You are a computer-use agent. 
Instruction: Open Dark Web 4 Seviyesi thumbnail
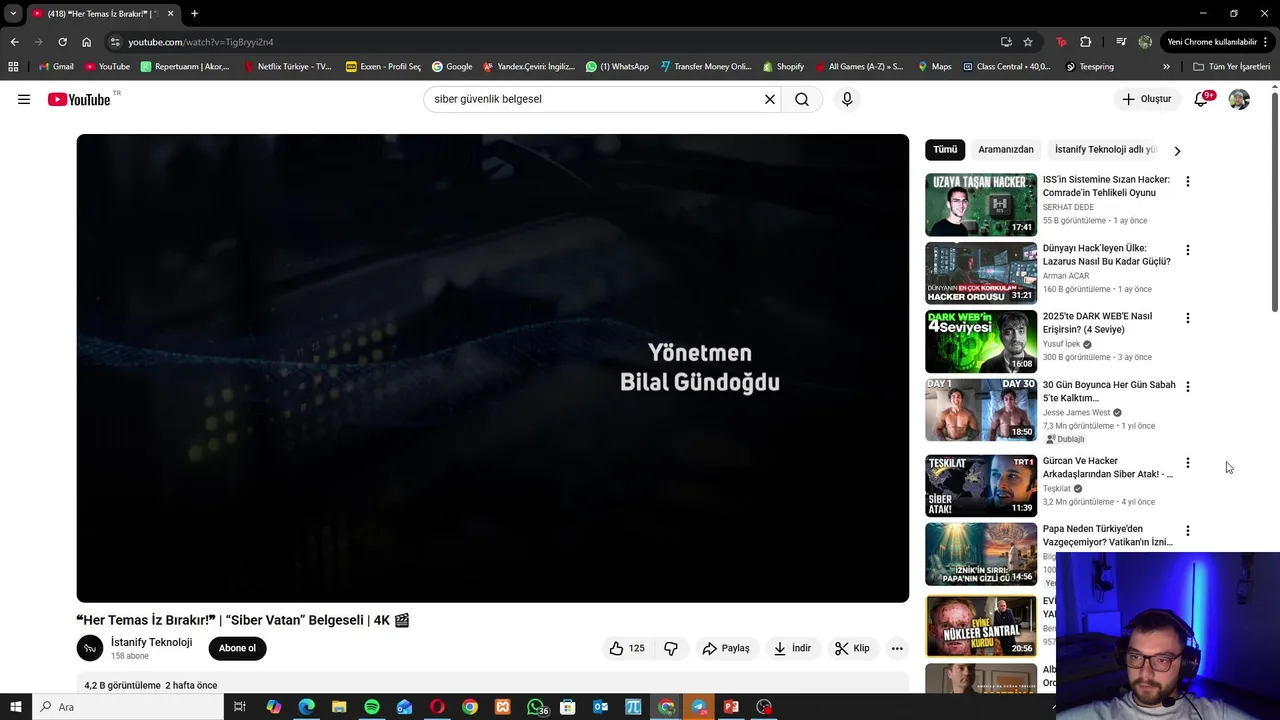(x=981, y=341)
